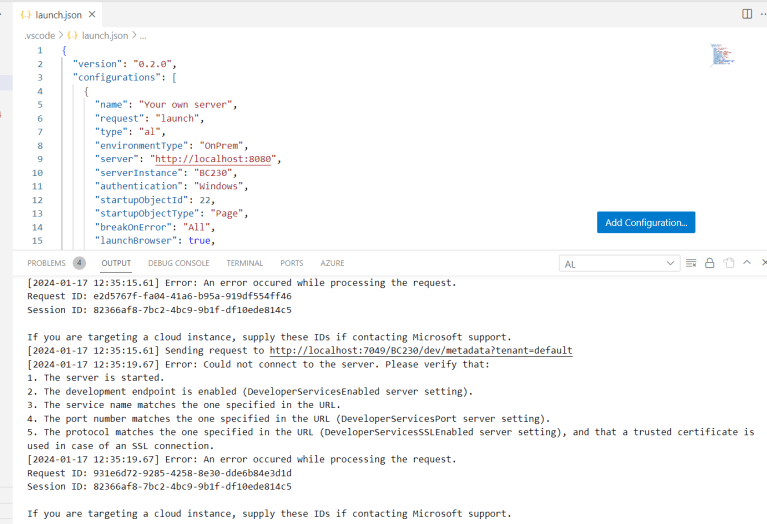
Task: Click line number 9 in gutter
Action: point(40,159)
